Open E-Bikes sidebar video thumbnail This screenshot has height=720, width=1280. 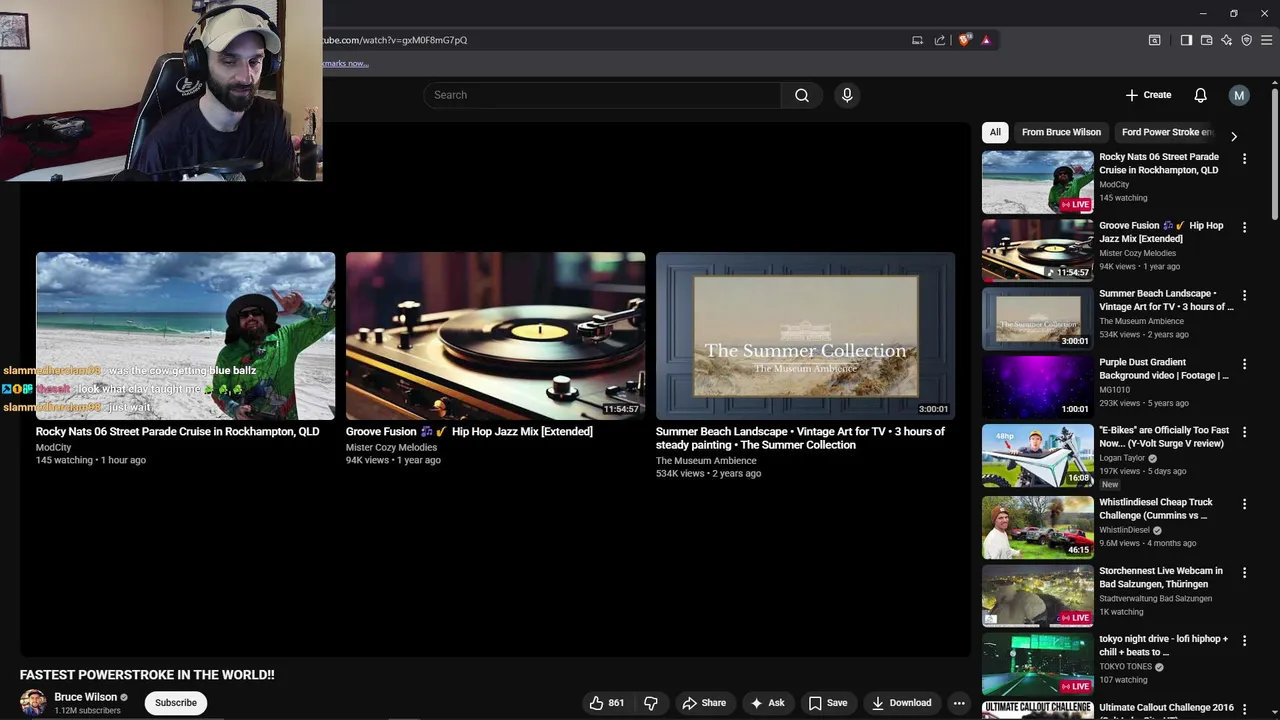pyautogui.click(x=1037, y=455)
